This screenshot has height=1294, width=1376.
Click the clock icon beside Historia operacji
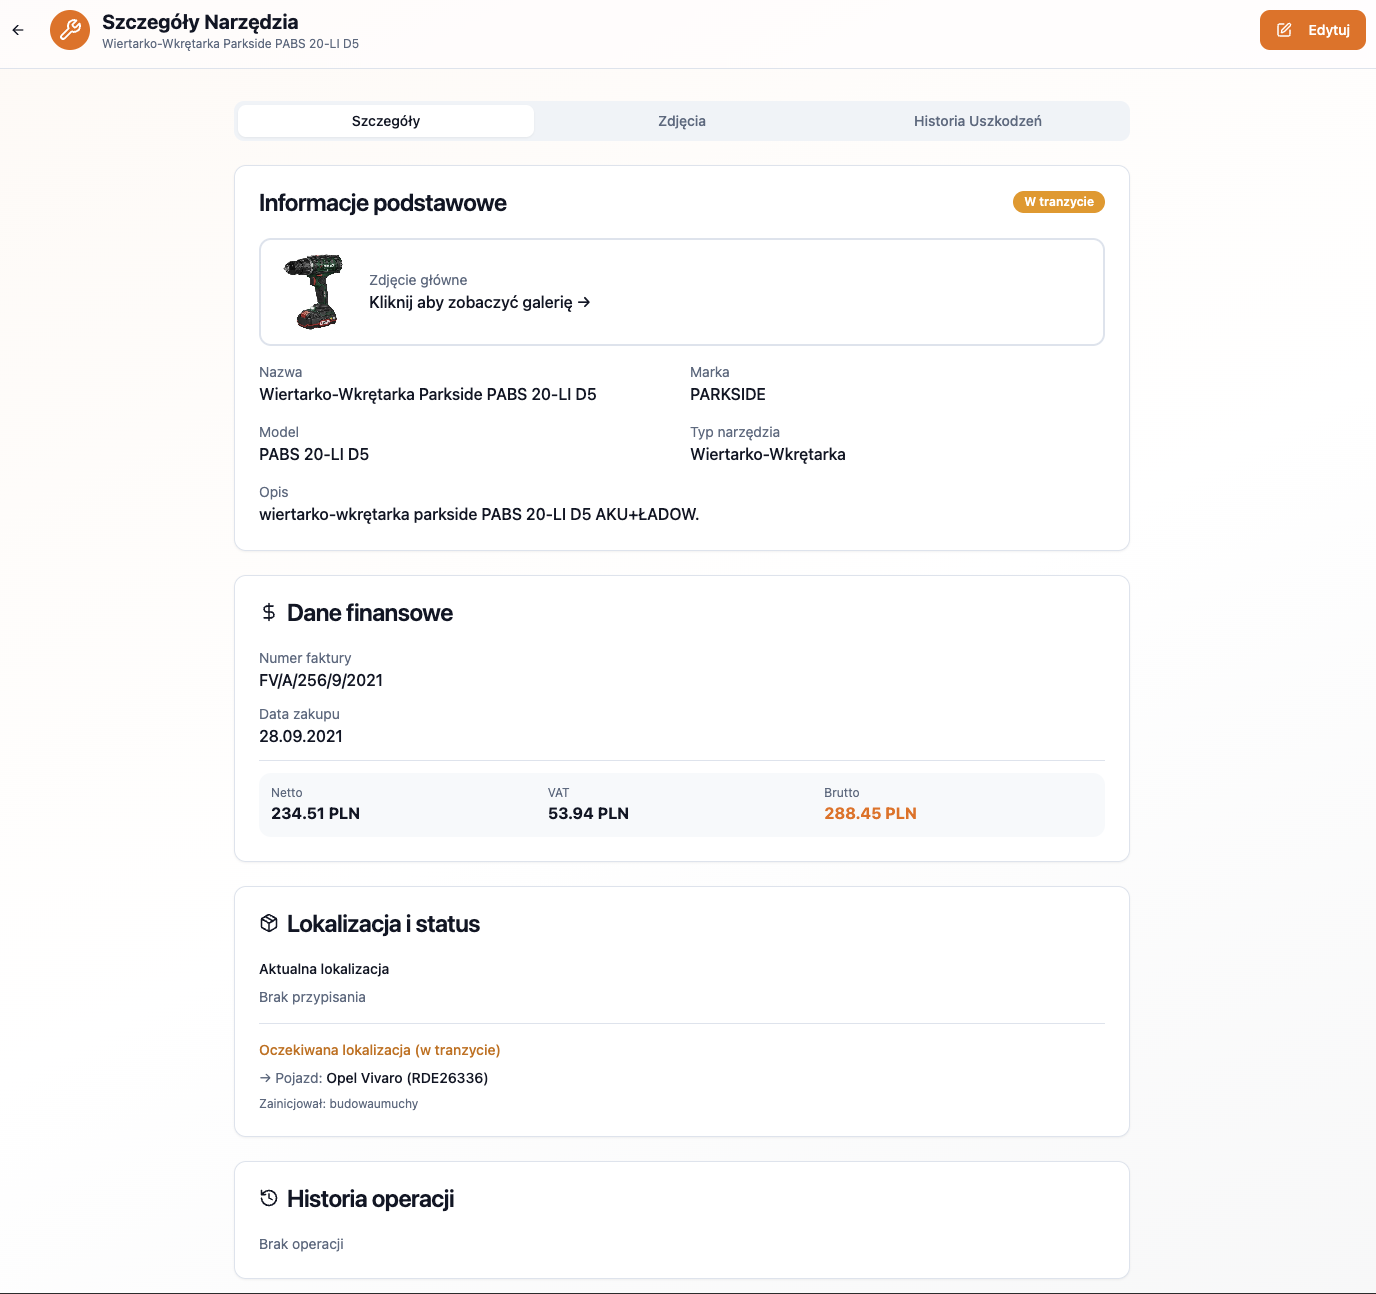[x=268, y=1197]
